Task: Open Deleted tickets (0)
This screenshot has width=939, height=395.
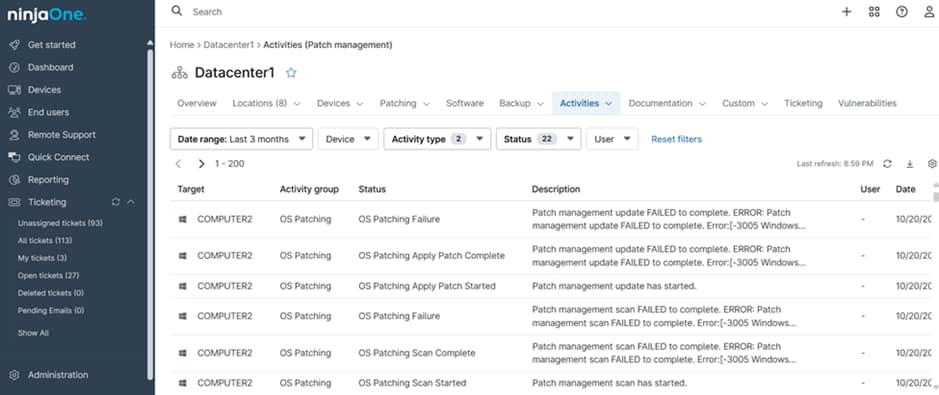Action: [x=51, y=293]
